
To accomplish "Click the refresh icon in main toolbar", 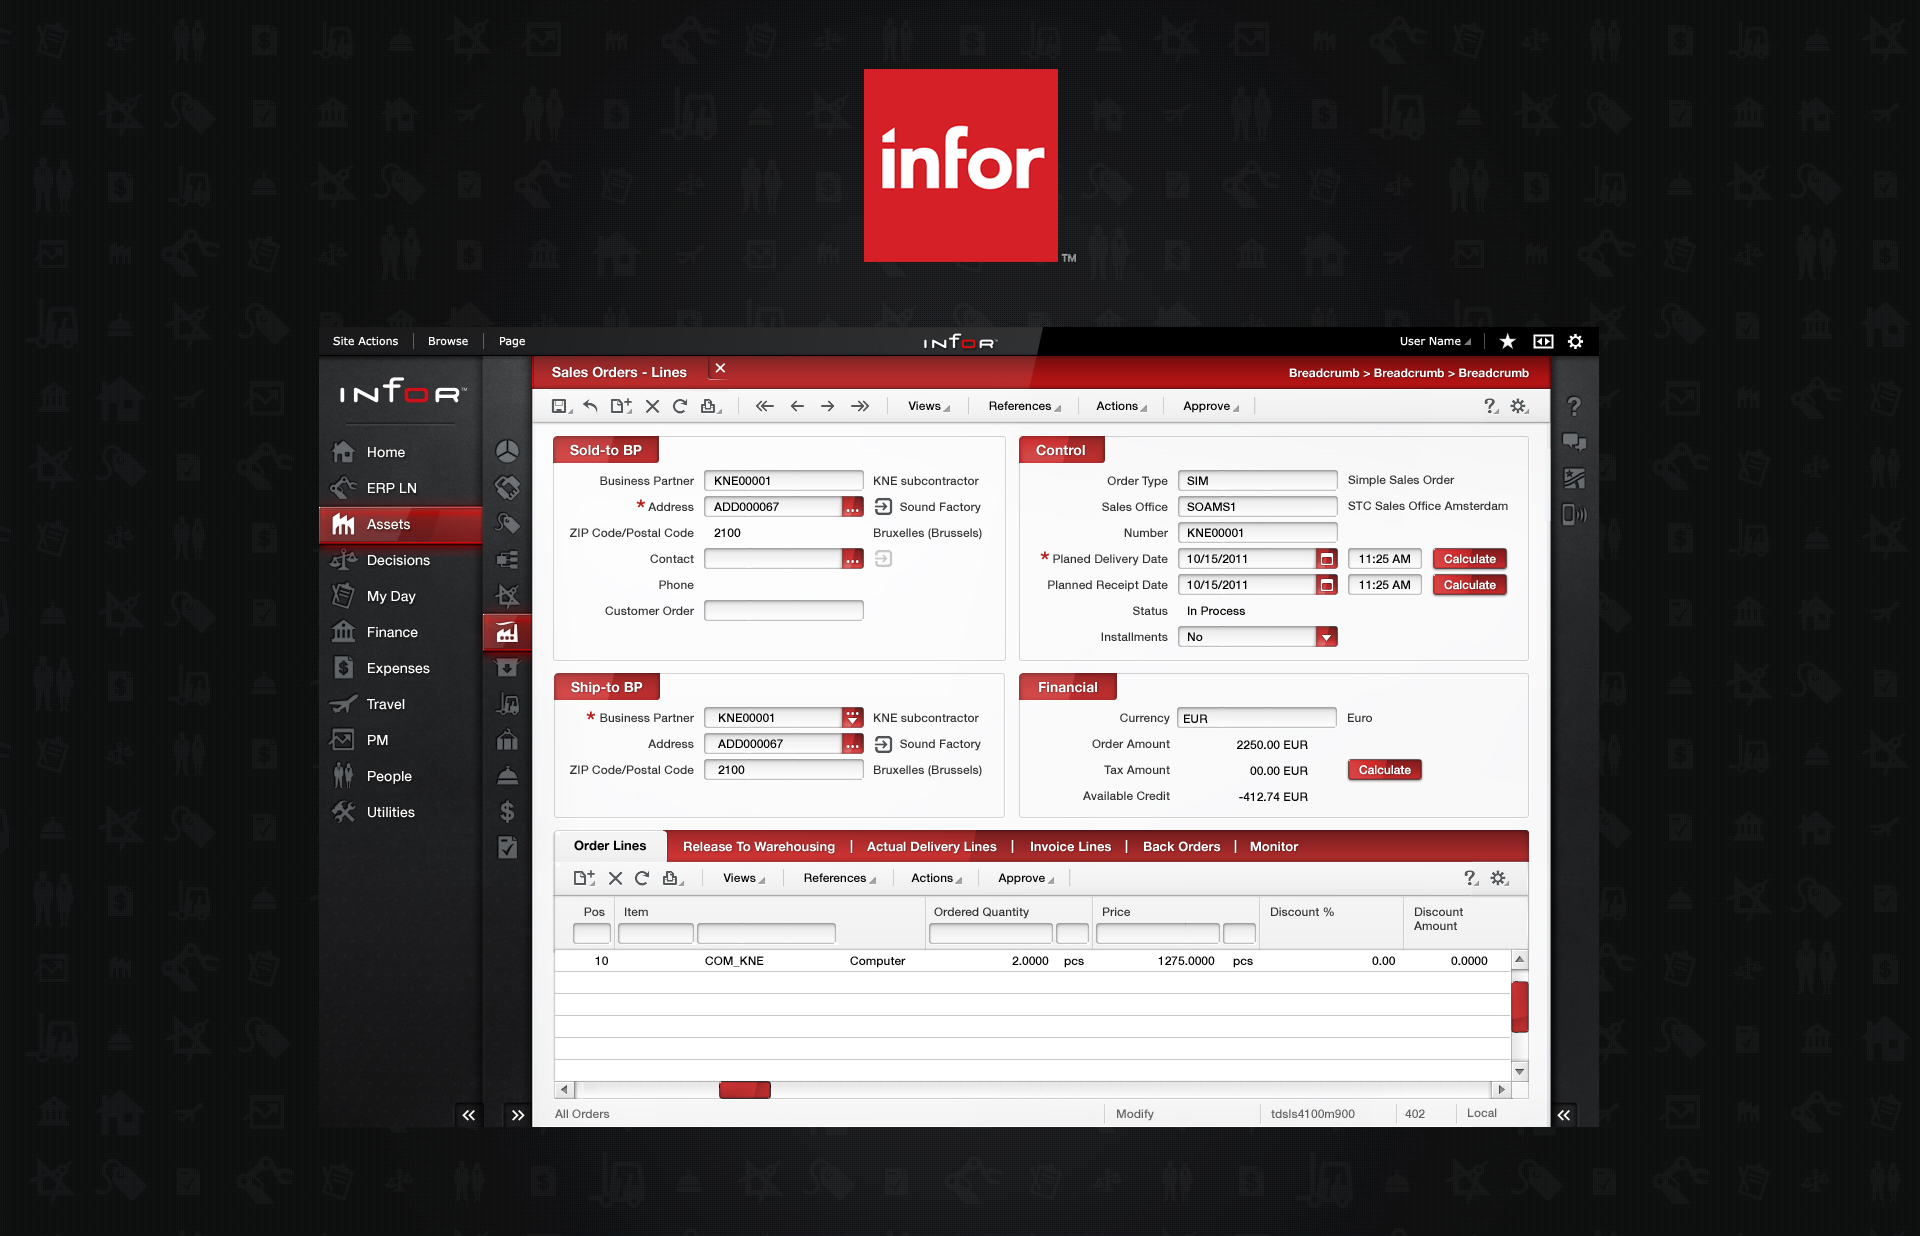I will [680, 406].
